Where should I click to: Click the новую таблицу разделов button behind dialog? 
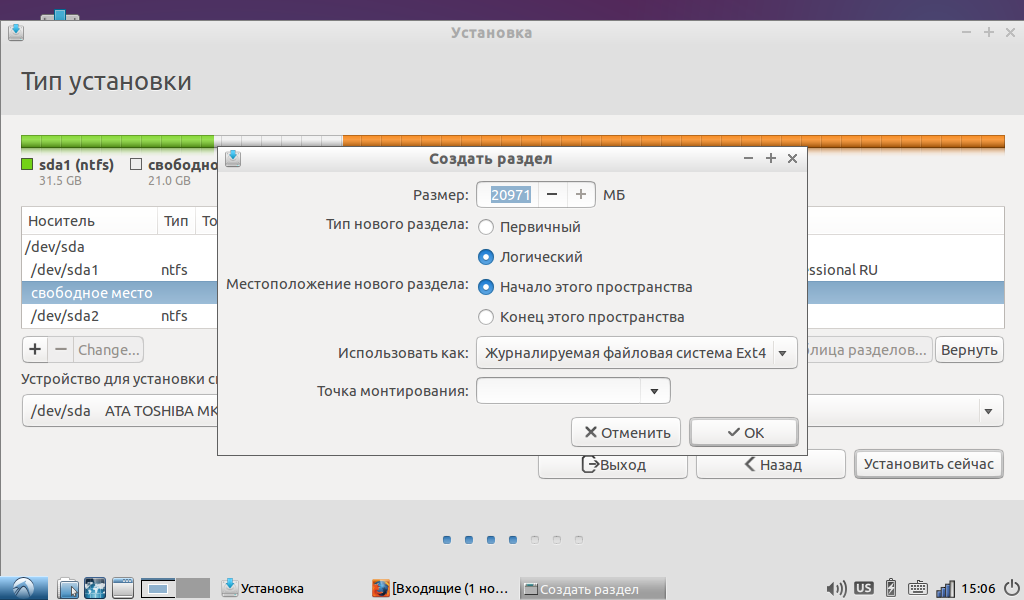pyautogui.click(x=869, y=349)
